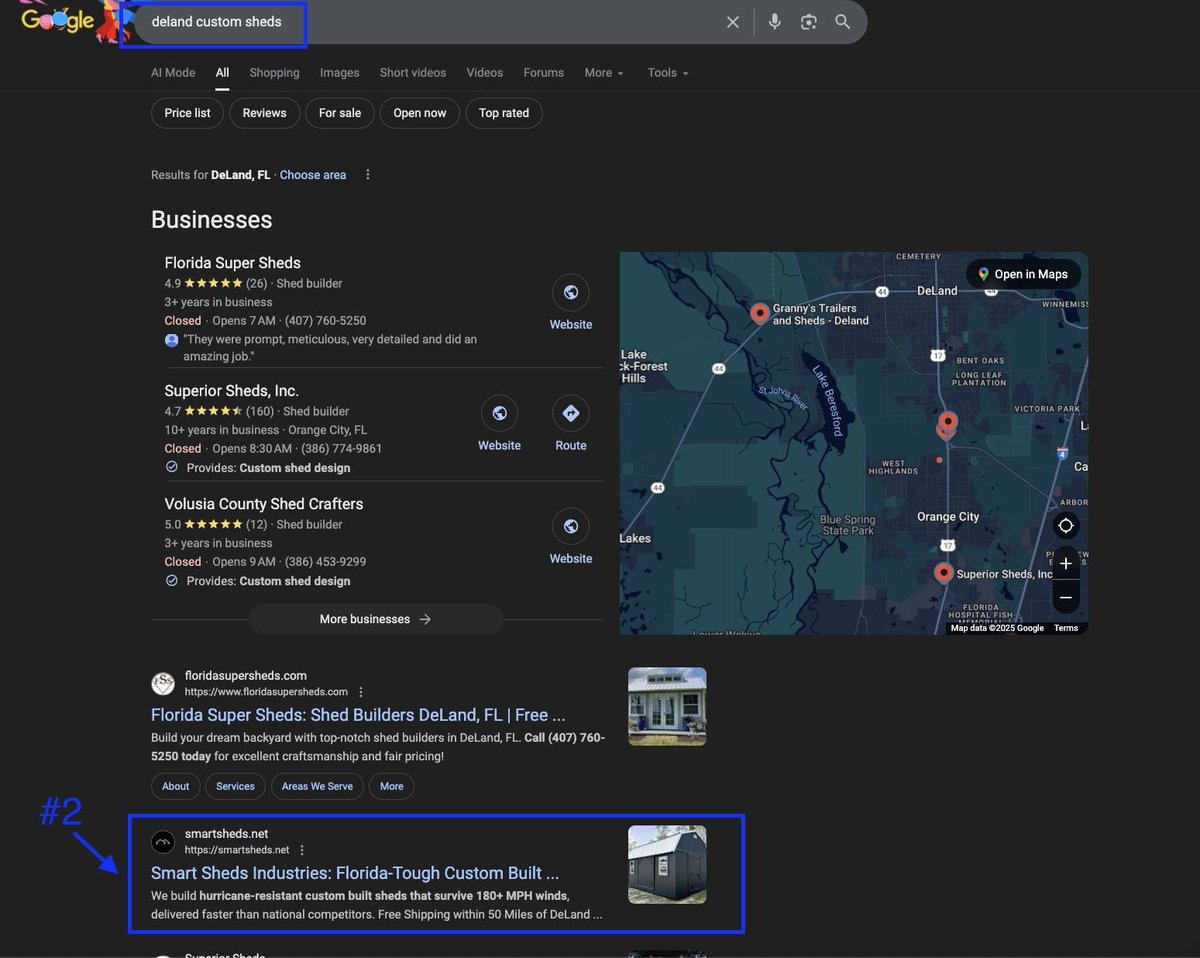The width and height of the screenshot is (1200, 958).
Task: Click the Areas We Serve sitelink chip
Action: (317, 786)
